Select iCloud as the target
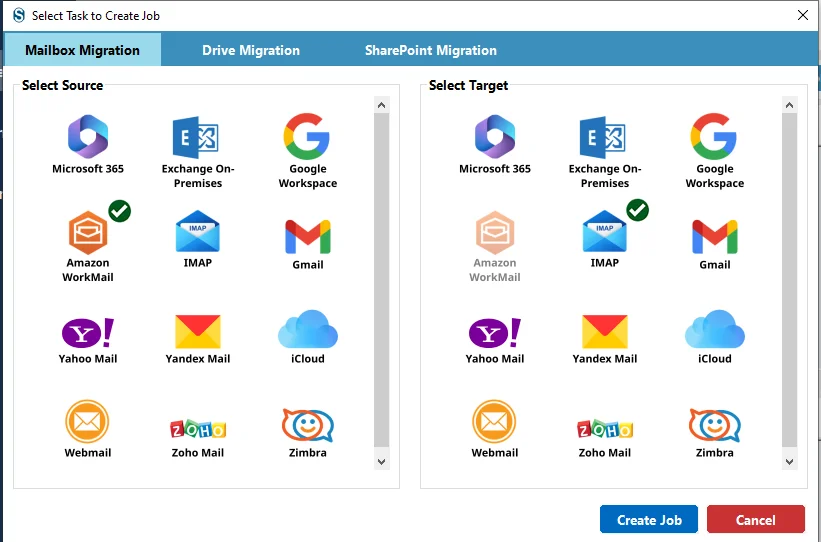The width and height of the screenshot is (821, 542). 715,337
